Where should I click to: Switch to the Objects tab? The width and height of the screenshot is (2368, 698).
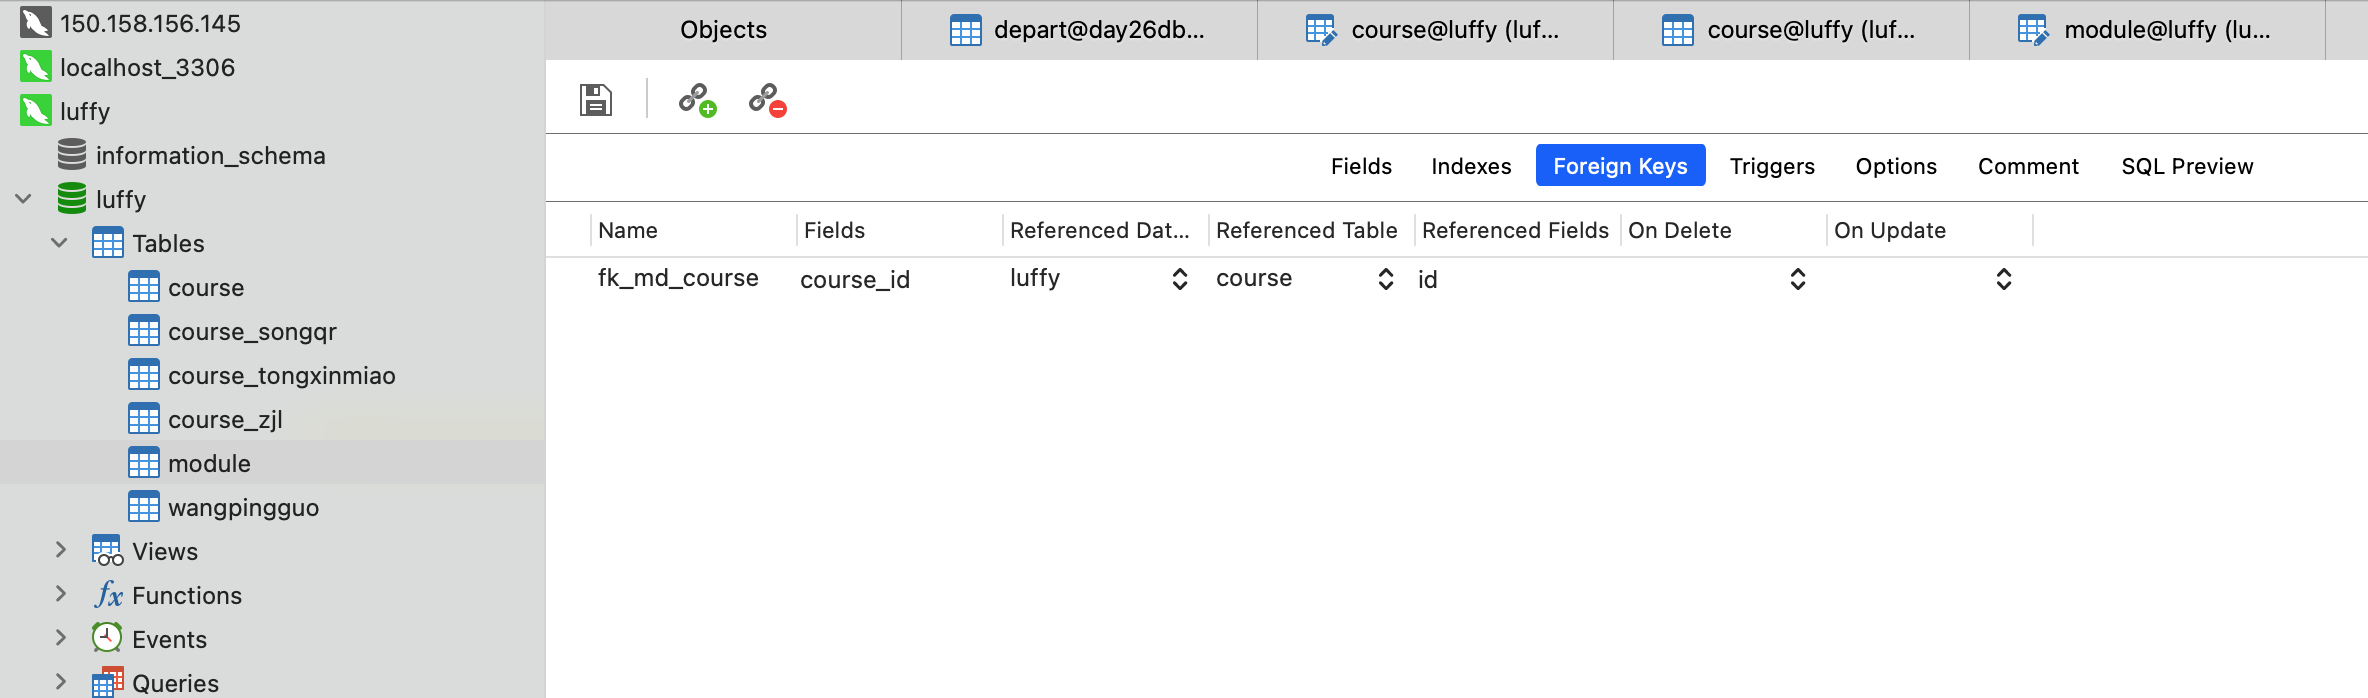pos(723,30)
